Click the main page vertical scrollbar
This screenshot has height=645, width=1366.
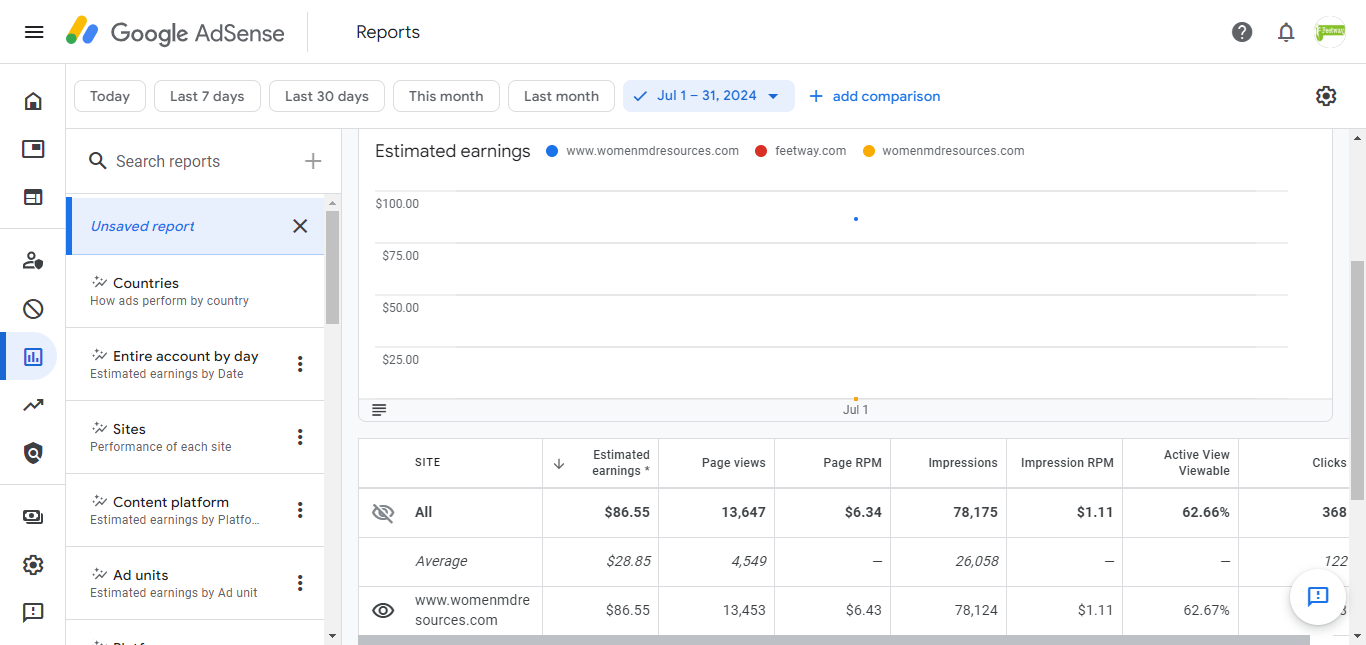click(x=1357, y=380)
